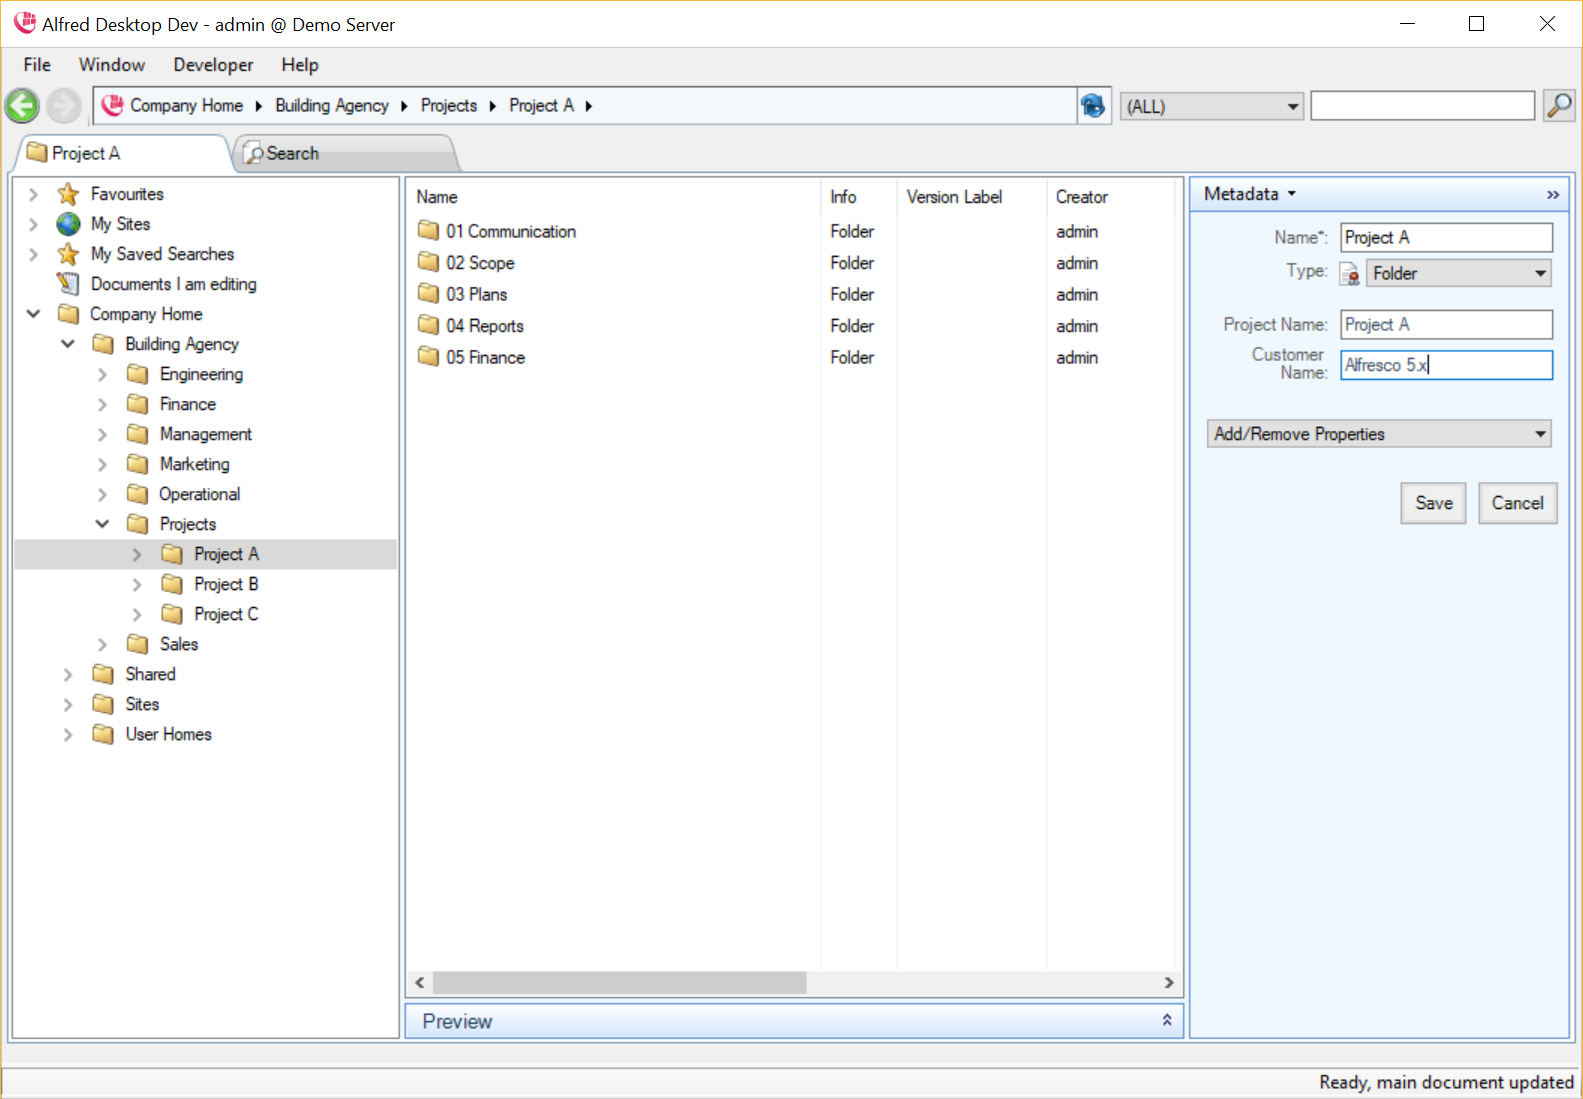Screen dimensions: 1583x1099
Task: Click the magnifier search button
Action: (x=1559, y=105)
